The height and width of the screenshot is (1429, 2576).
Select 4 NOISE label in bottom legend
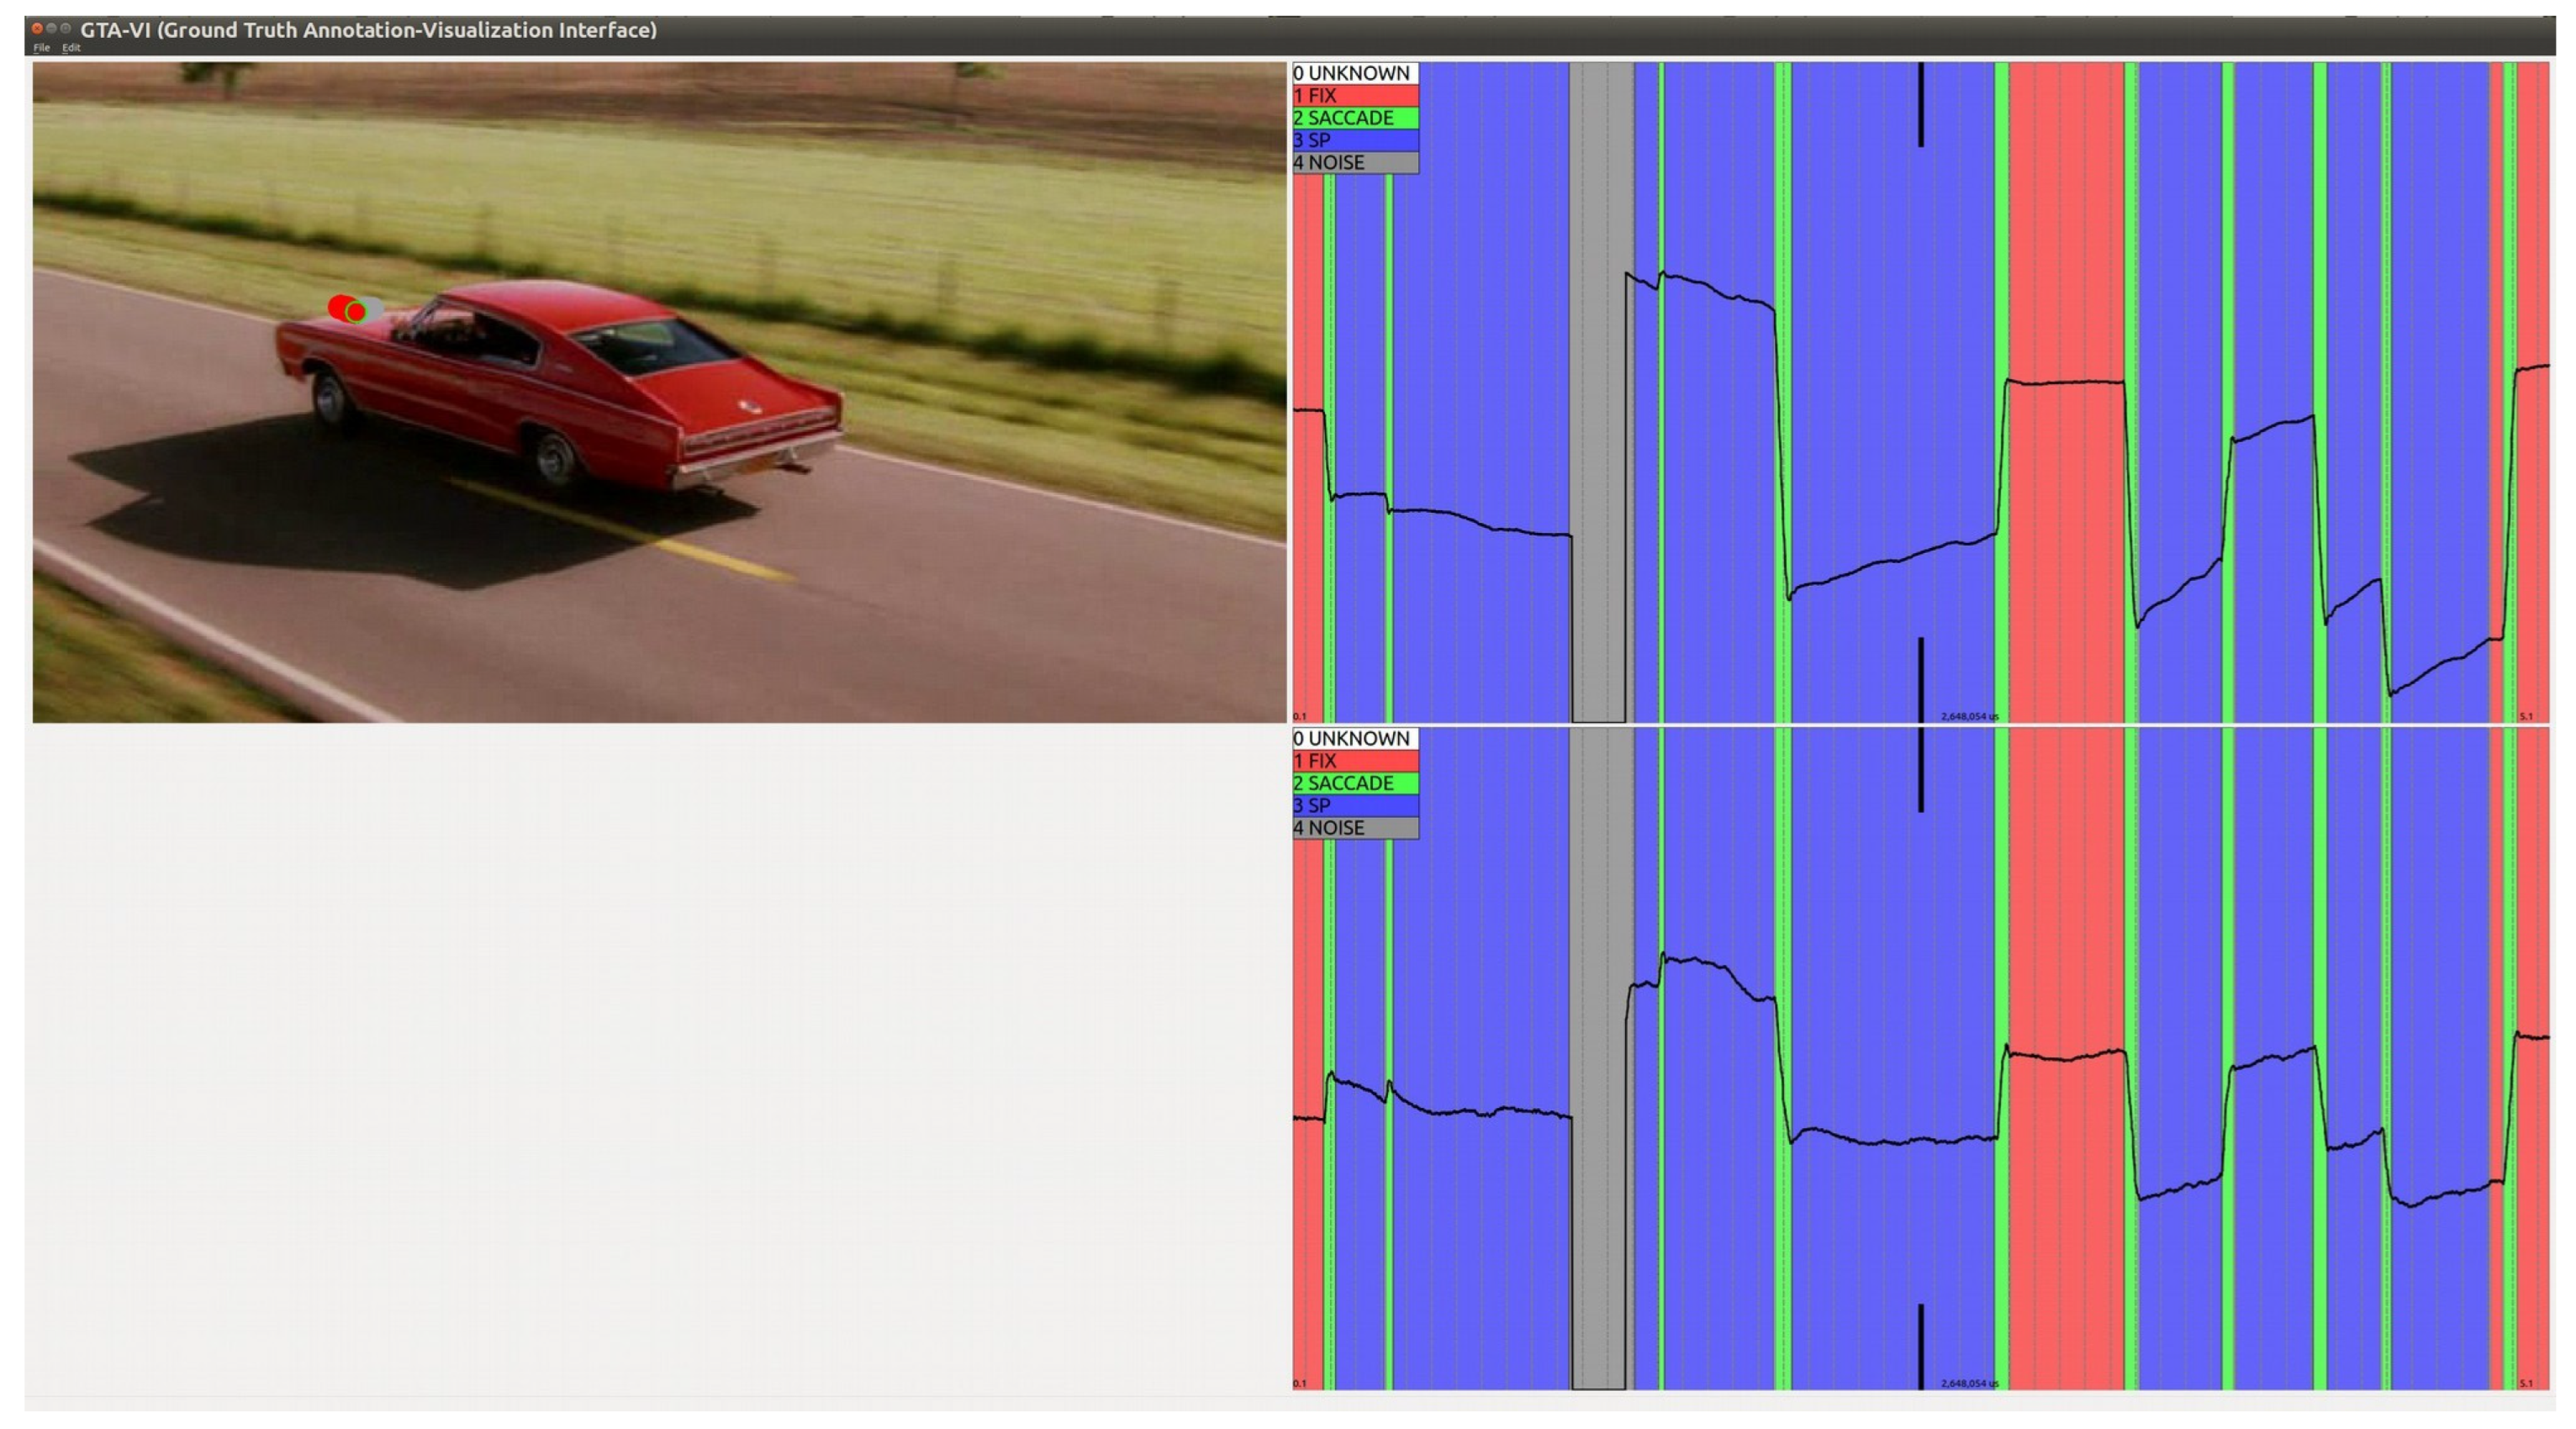[x=1355, y=828]
